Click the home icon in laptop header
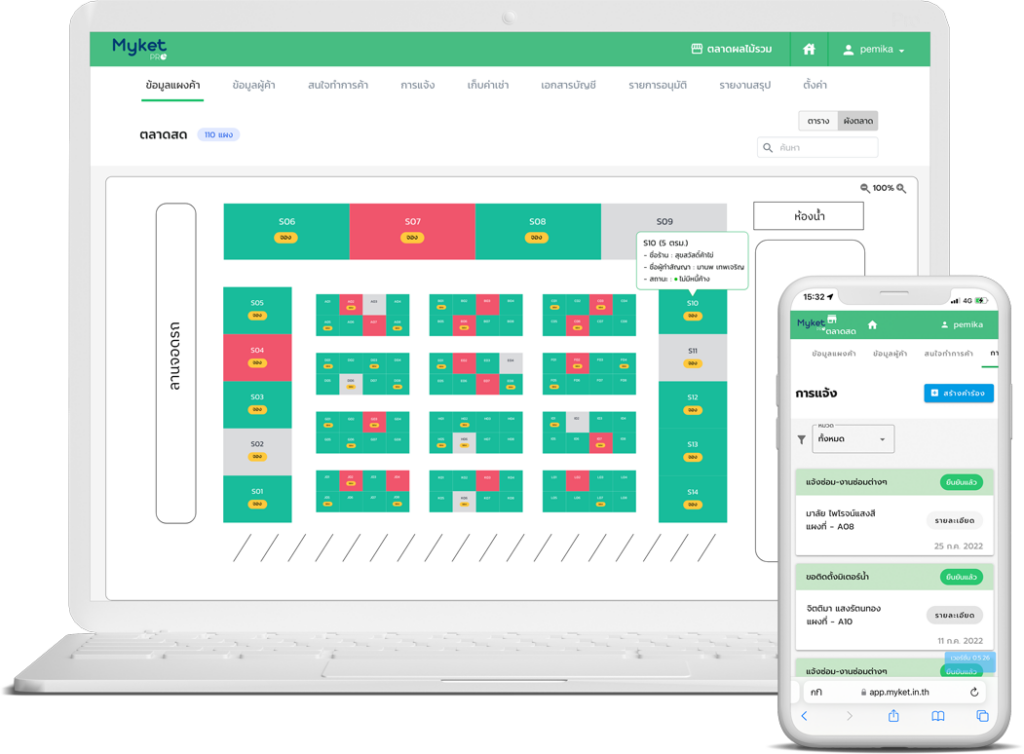The width and height of the screenshot is (1024, 754). point(809,49)
